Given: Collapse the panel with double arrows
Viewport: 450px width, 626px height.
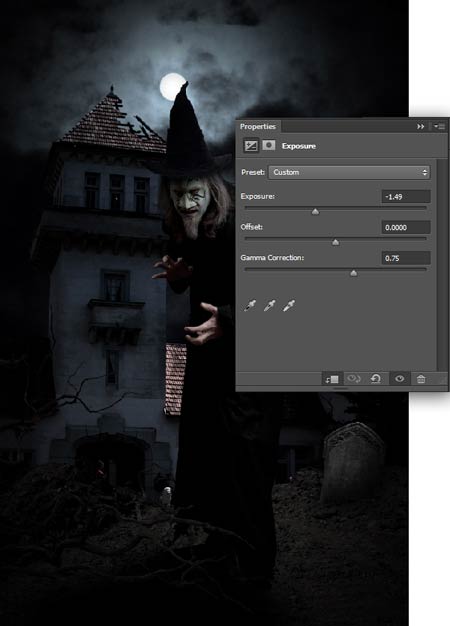Looking at the screenshot, I should tap(420, 127).
